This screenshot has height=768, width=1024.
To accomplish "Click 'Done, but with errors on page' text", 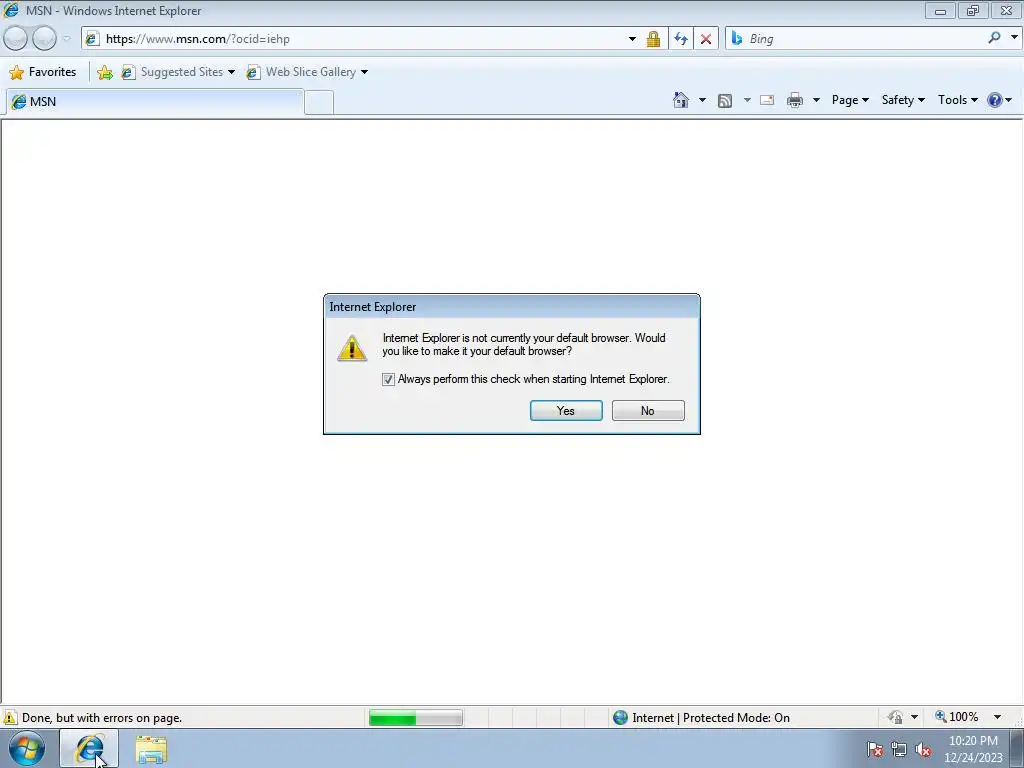I will 102,718.
